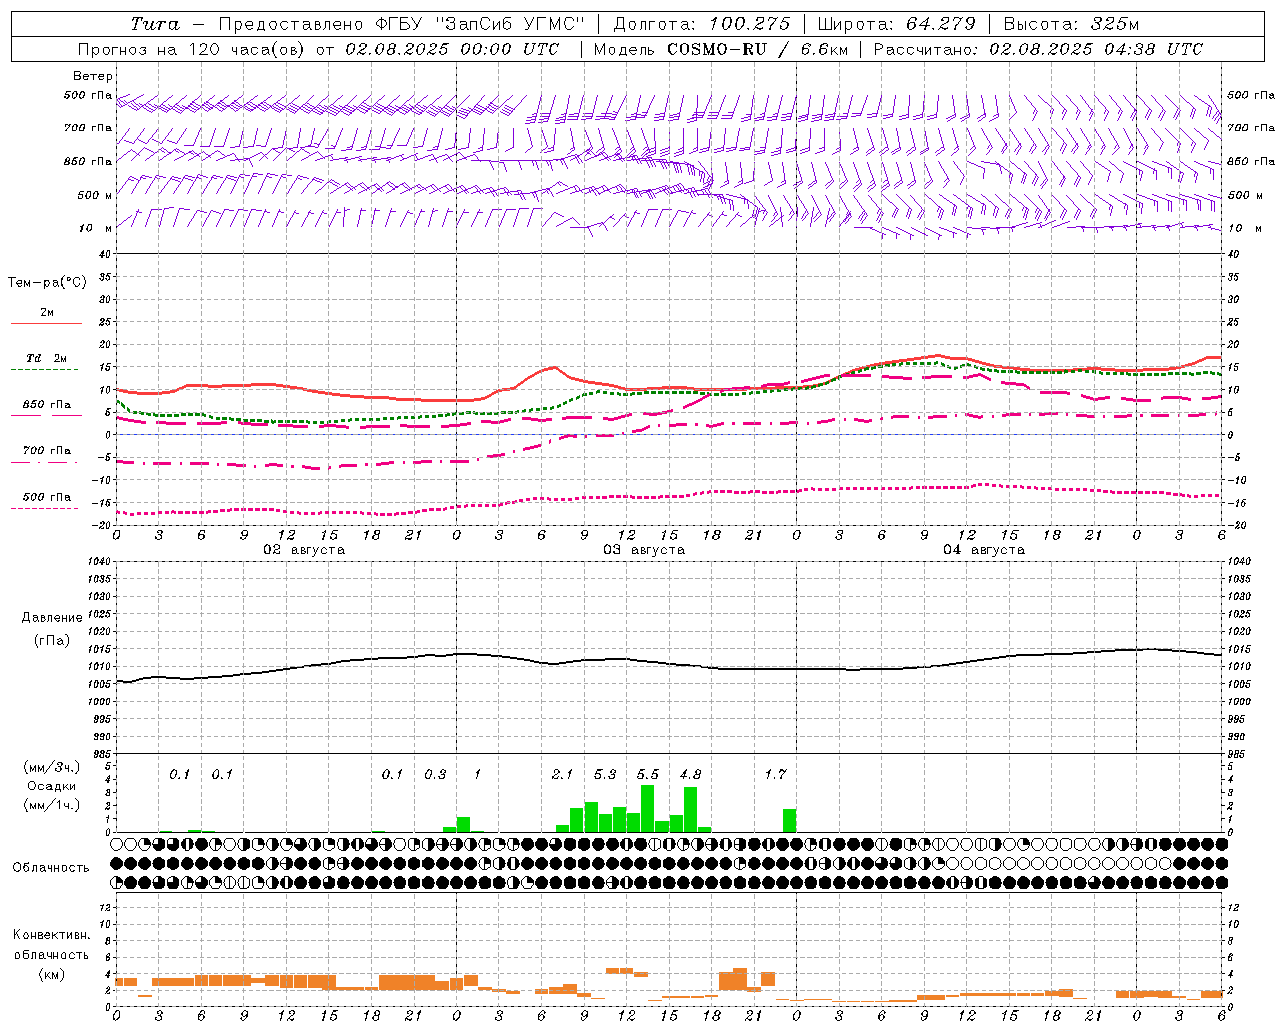
Task: Click the 5.3 three-hour precipitation value
Action: (605, 775)
